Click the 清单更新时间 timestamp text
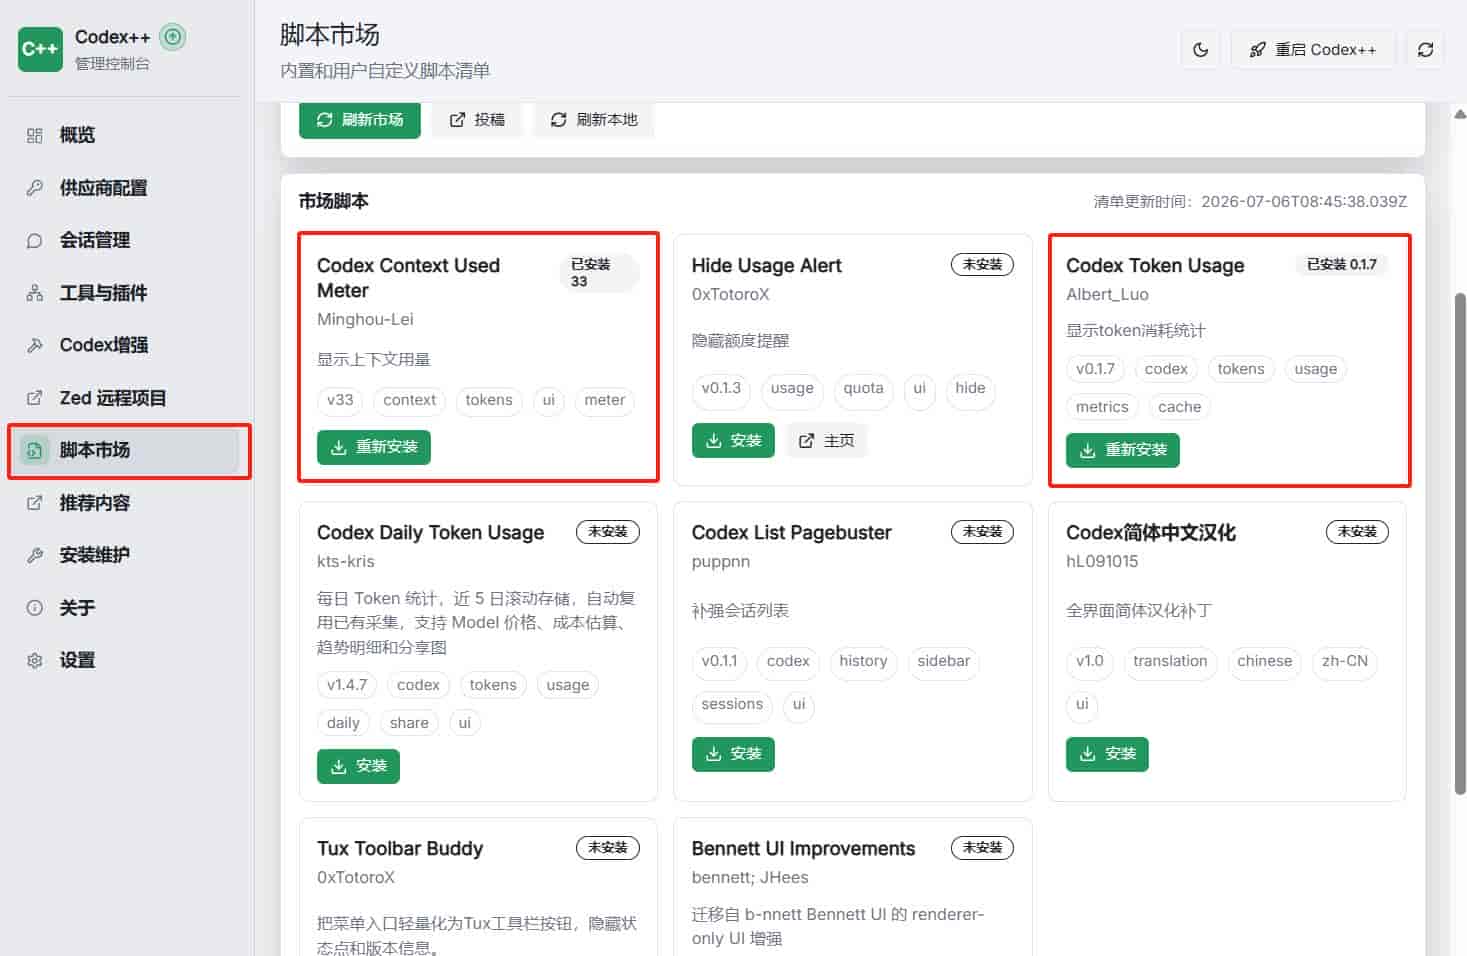Screen dimensions: 1467x956 click(1250, 201)
